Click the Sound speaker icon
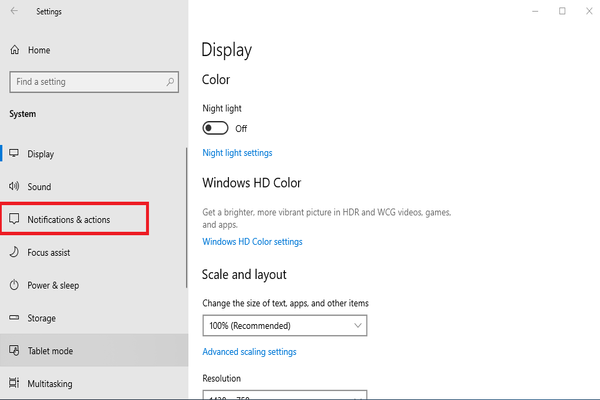This screenshot has width=600, height=400. (x=14, y=186)
